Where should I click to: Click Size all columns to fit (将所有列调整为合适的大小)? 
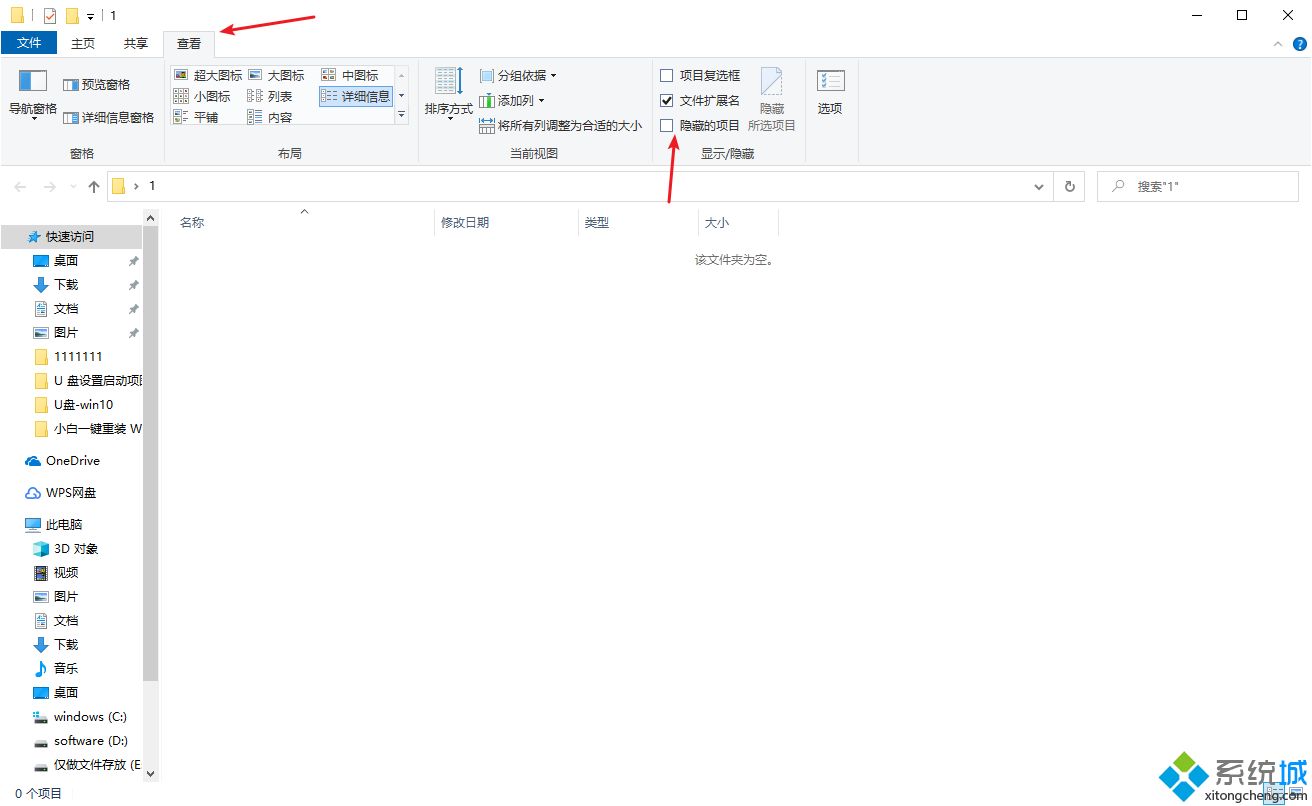[560, 126]
